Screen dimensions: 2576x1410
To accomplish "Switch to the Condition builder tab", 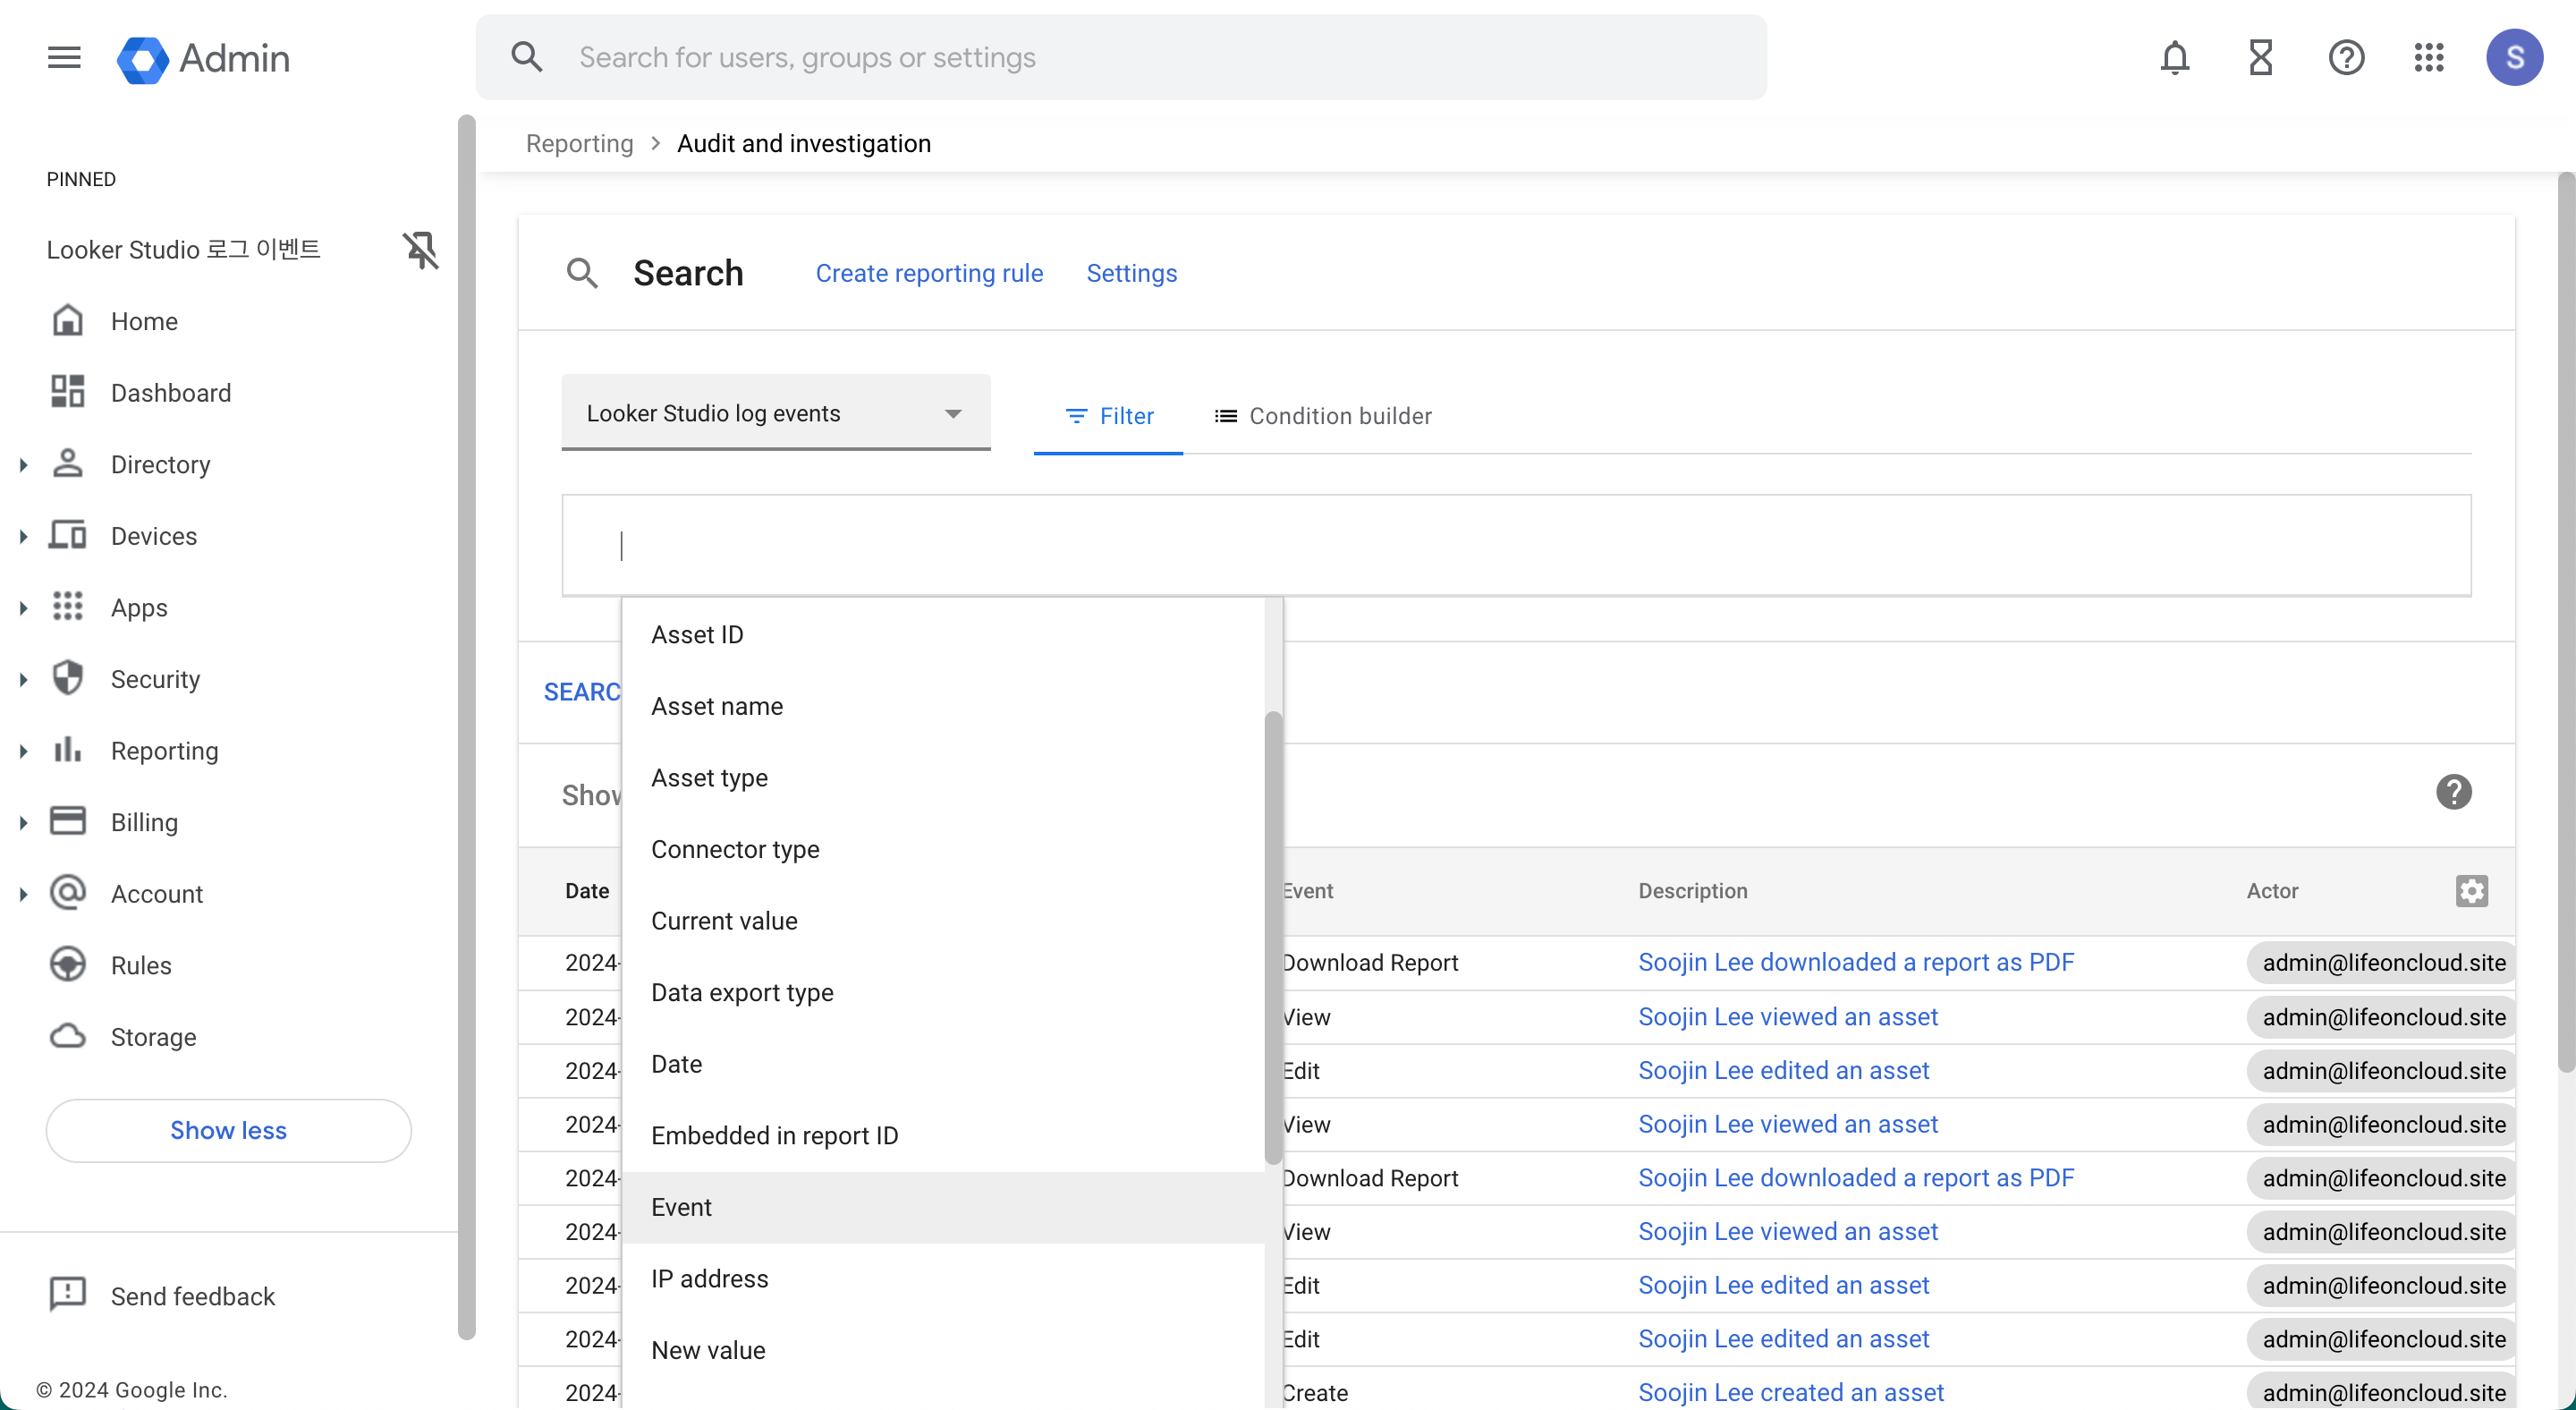I will [1323, 416].
